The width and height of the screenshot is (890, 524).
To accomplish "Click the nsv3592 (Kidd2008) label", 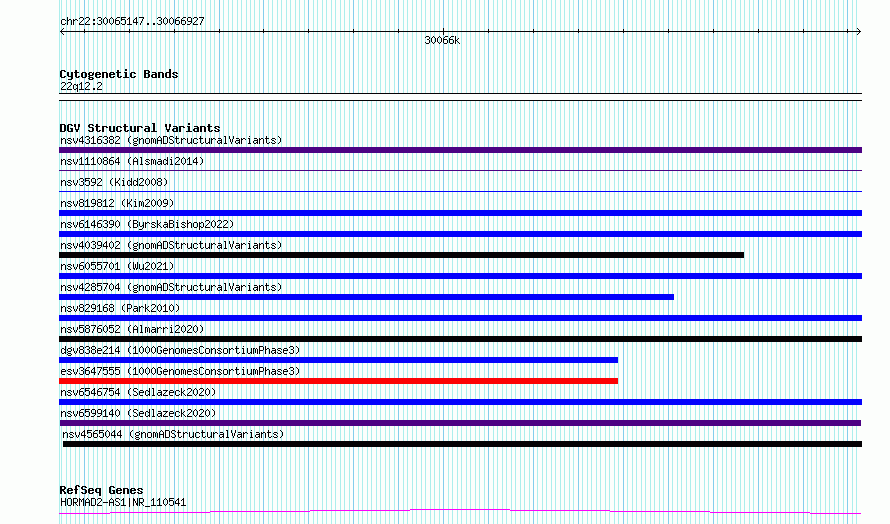I will [114, 182].
